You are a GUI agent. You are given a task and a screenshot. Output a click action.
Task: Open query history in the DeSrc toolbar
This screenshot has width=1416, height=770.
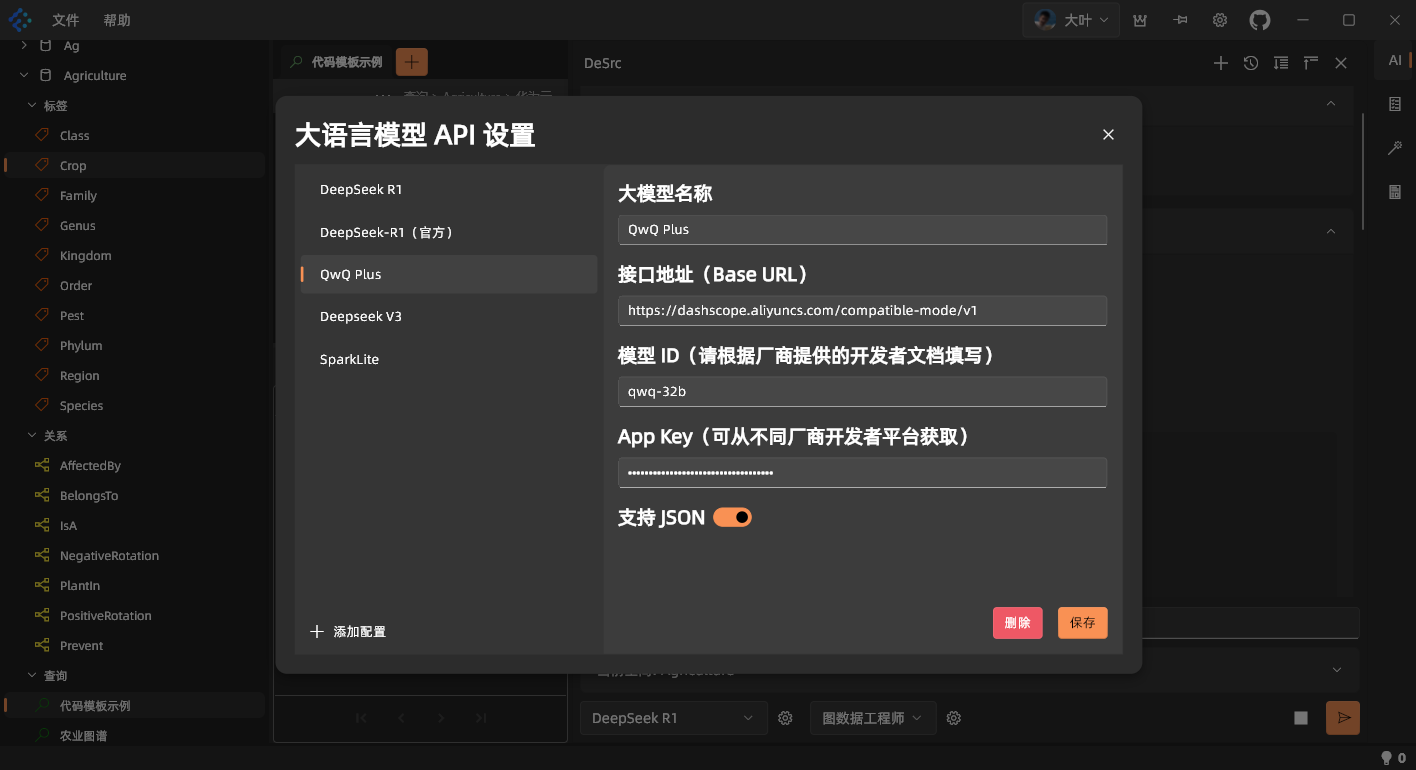(1250, 62)
